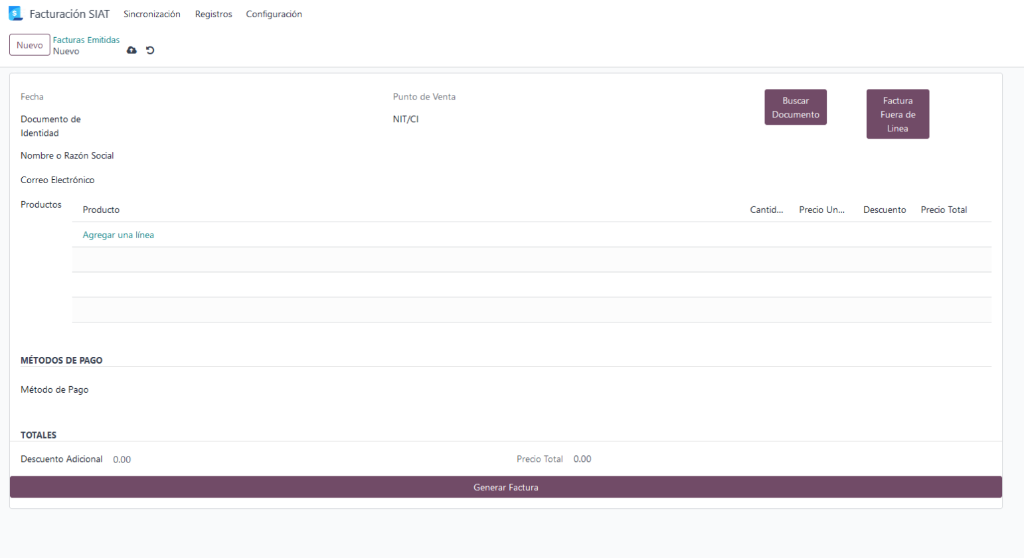This screenshot has height=558, width=1024.
Task: Click the Nuevo button
Action: [x=29, y=45]
